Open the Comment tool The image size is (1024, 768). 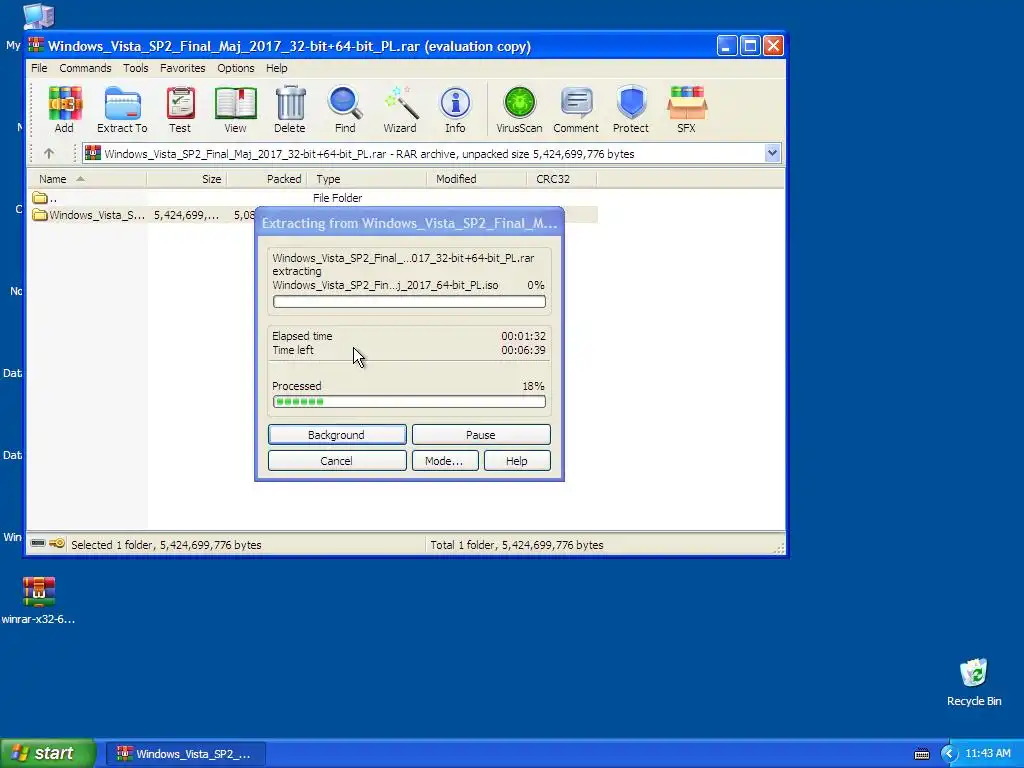tap(576, 109)
